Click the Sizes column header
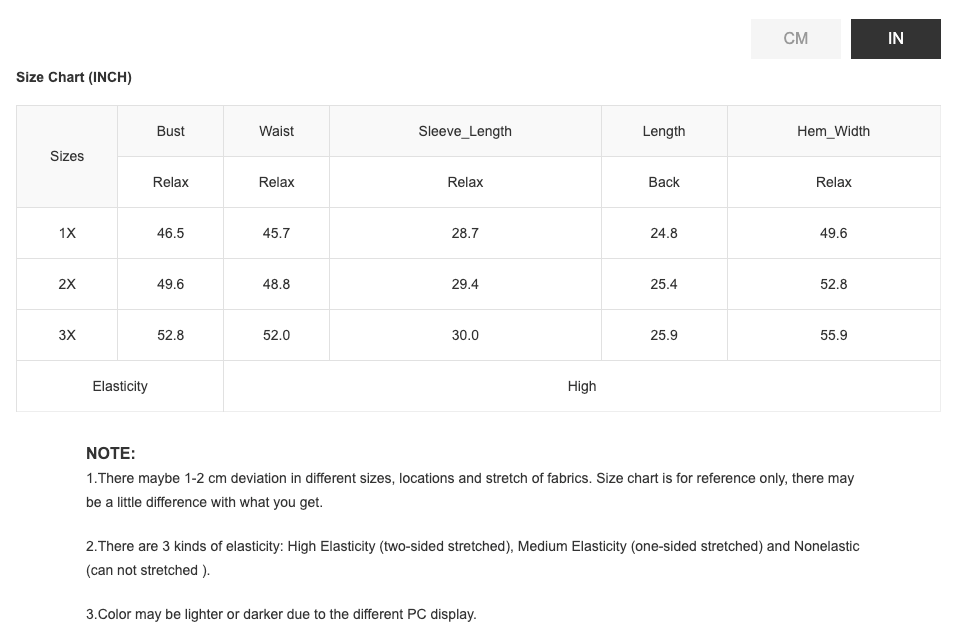The height and width of the screenshot is (634, 959). pos(67,156)
